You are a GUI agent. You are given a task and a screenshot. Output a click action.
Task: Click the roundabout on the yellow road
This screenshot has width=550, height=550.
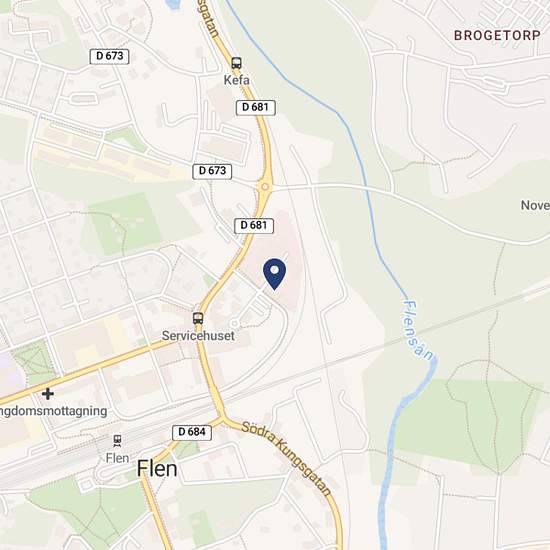click(x=266, y=187)
